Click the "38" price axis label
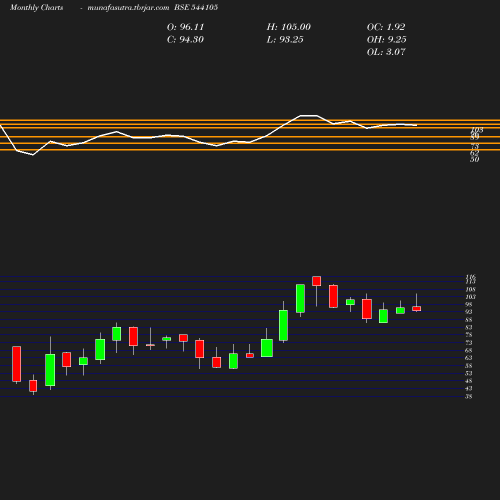The width and height of the screenshot is (500, 500). [469, 396]
